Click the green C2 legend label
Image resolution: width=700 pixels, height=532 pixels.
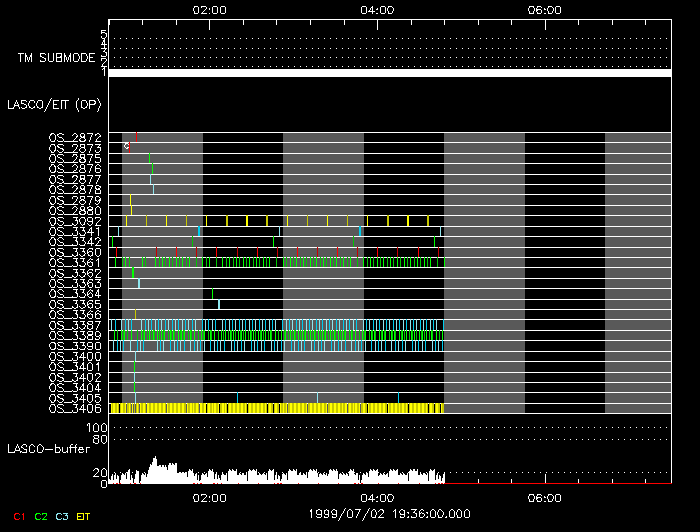[x=40, y=516]
